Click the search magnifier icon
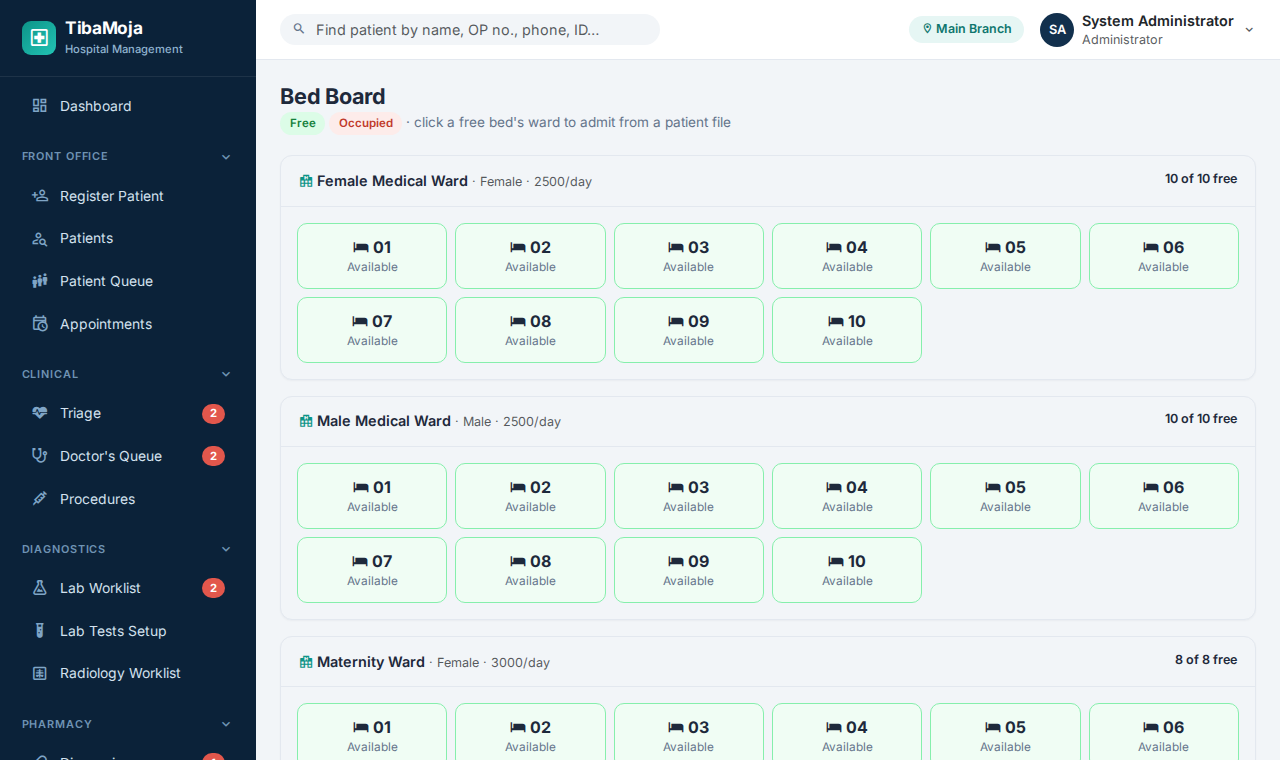The height and width of the screenshot is (760, 1280). pyautogui.click(x=299, y=29)
